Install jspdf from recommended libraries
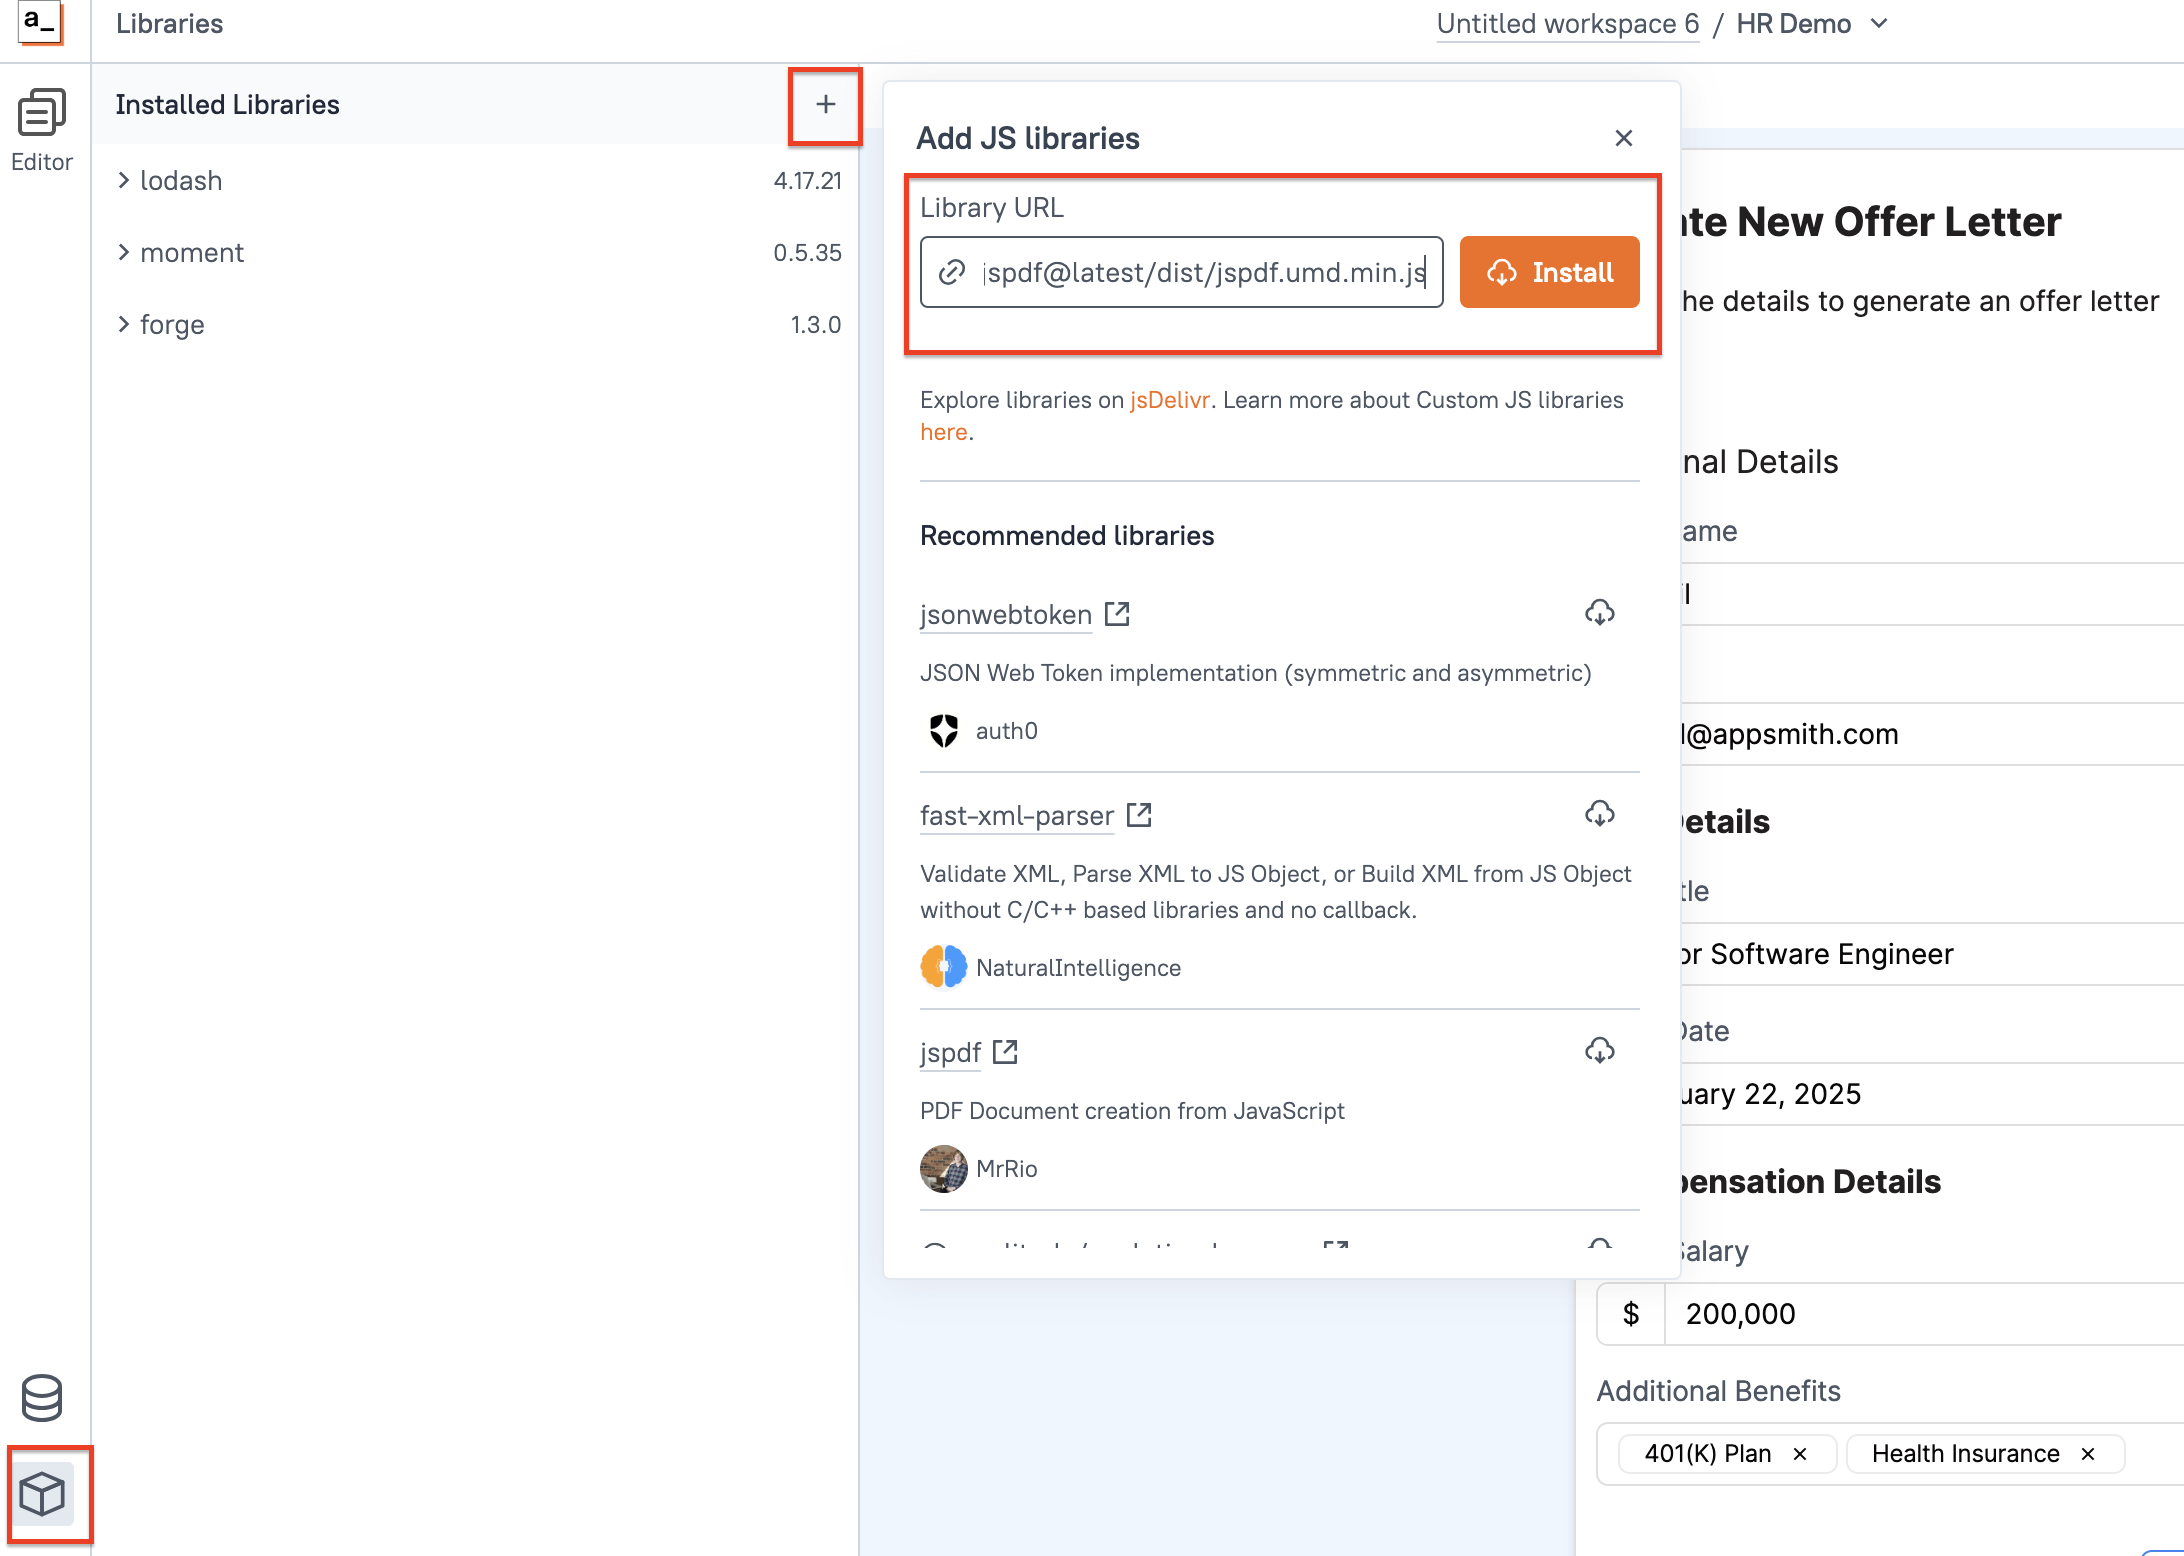2184x1556 pixels. click(1599, 1051)
